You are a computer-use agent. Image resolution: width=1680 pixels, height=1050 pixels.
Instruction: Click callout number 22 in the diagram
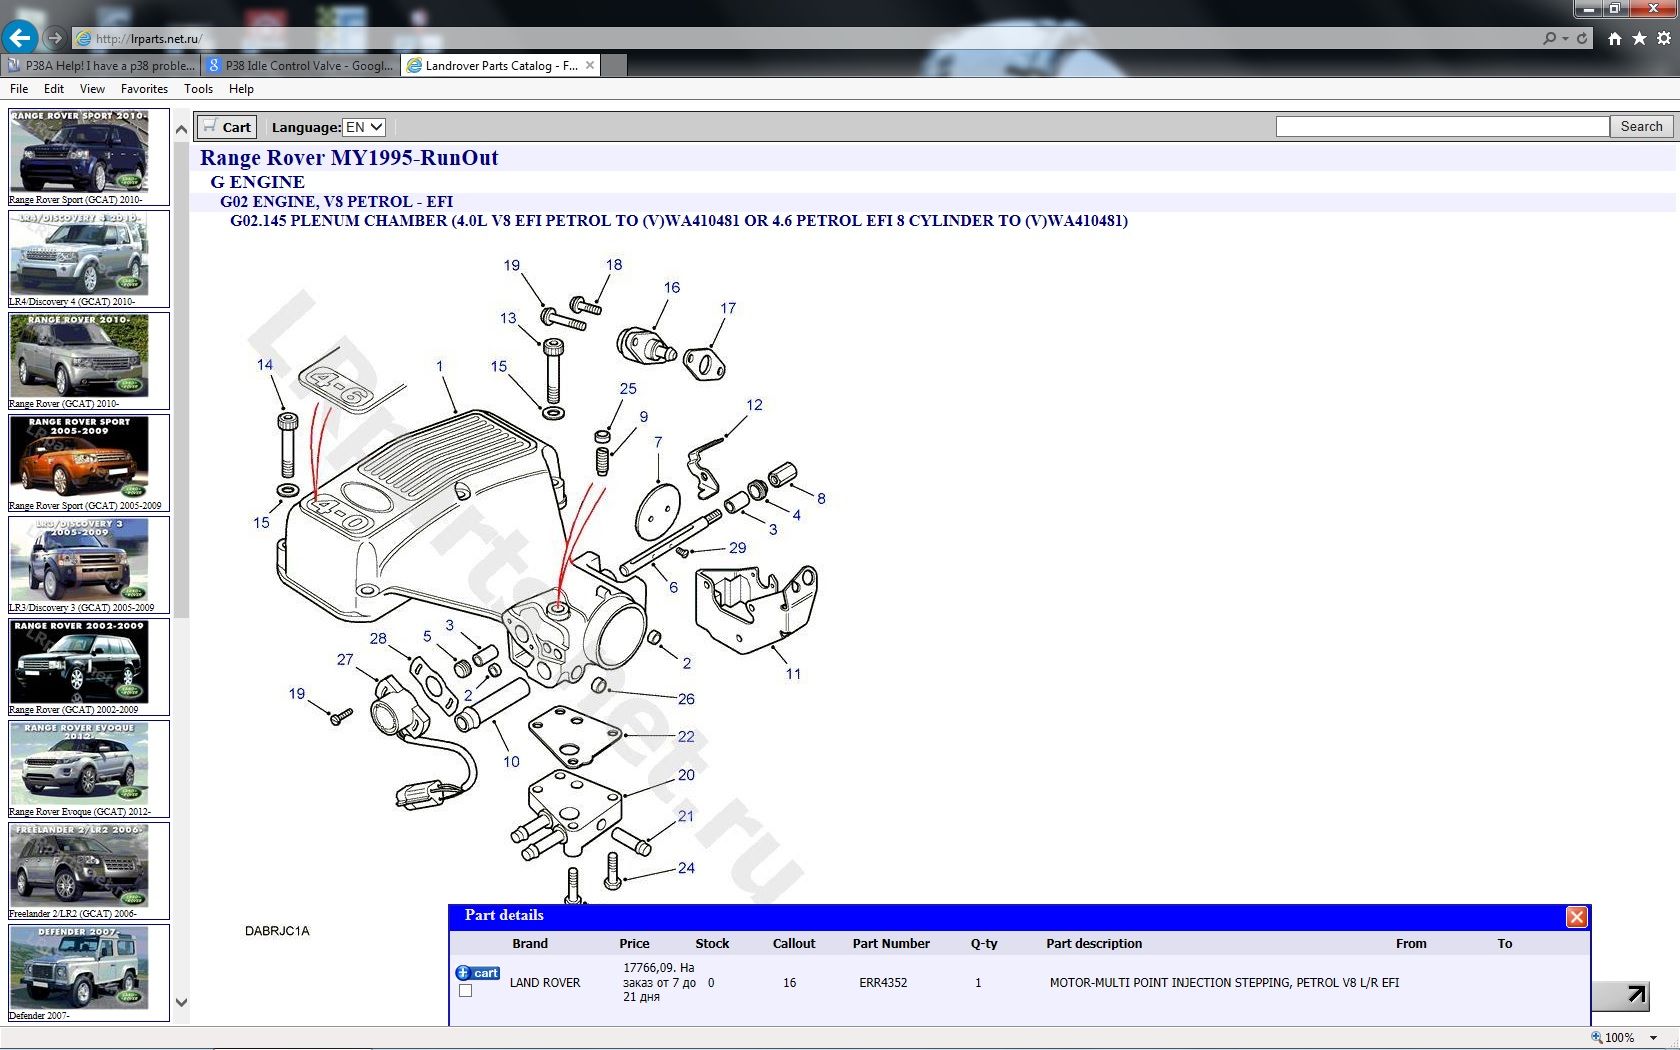point(686,737)
